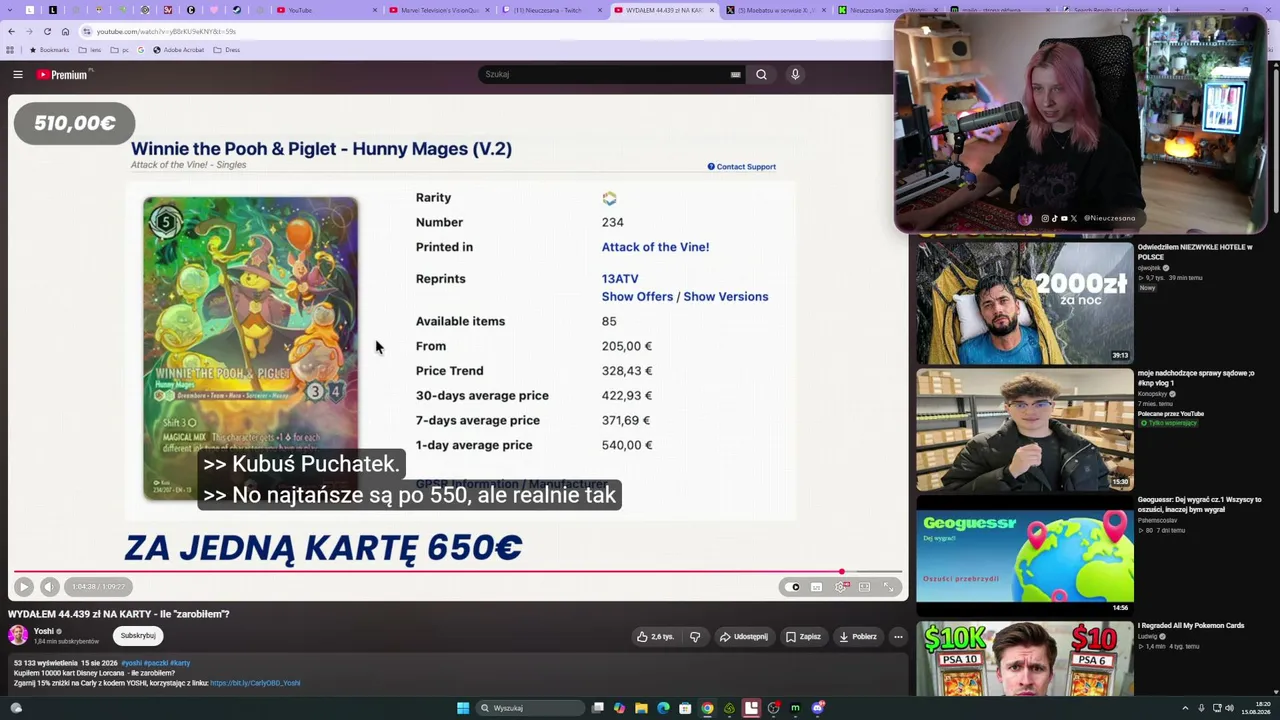Mute the video with speaker icon
Screen dimensions: 1280x720
49,587
